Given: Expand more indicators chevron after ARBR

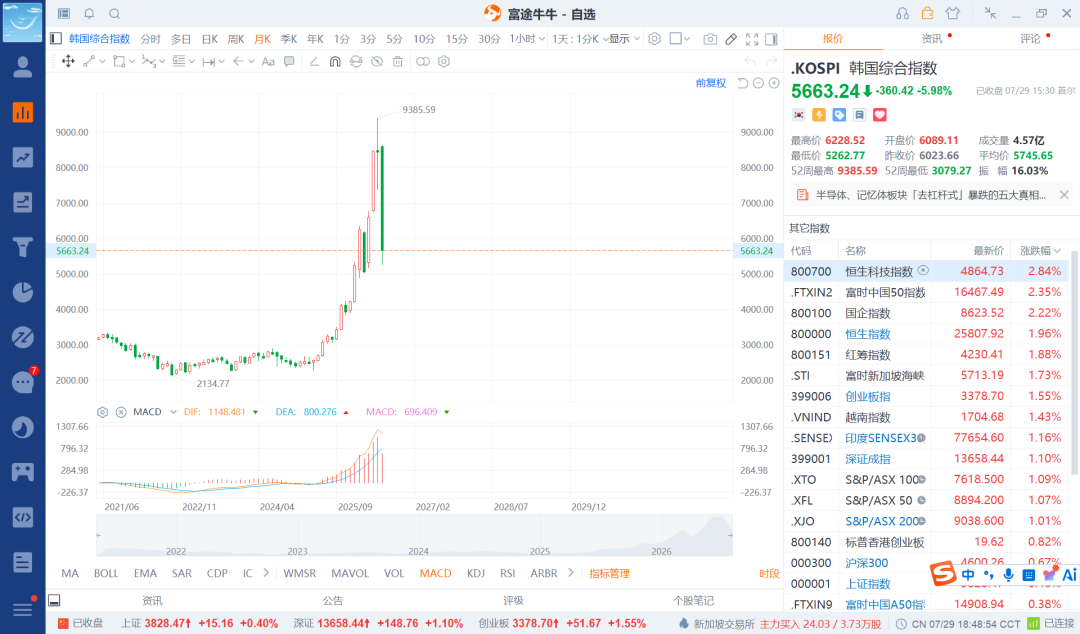Looking at the screenshot, I should click(571, 573).
